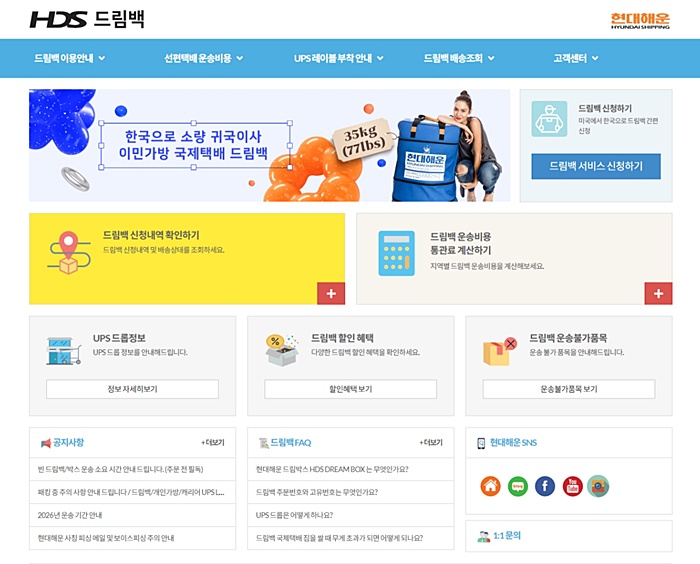Open the green blog SNS icon
This screenshot has height=564, width=700.
click(x=518, y=486)
